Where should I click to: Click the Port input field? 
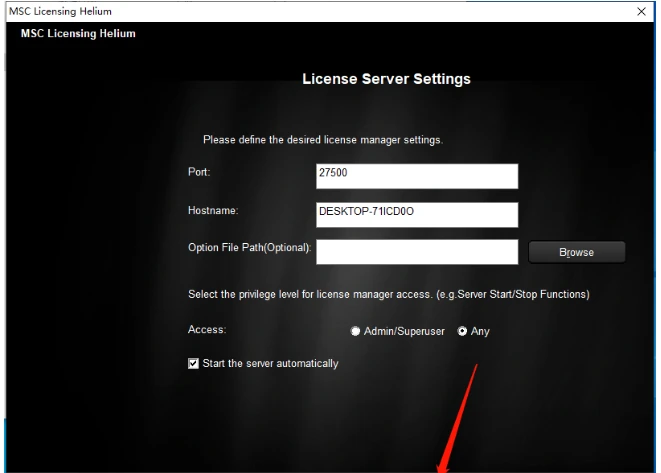417,176
